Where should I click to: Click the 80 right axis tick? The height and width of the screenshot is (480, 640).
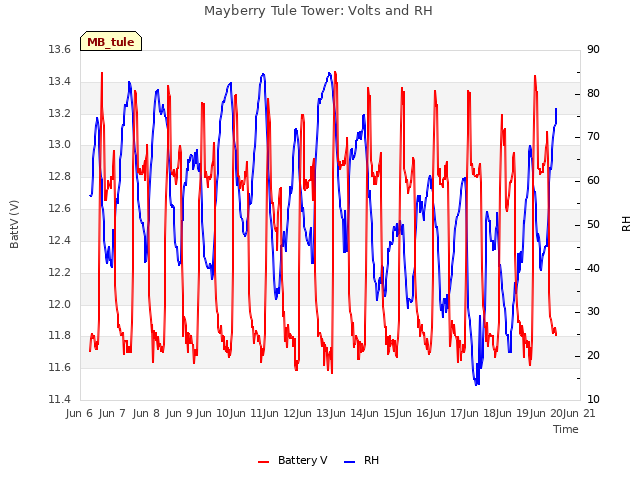(593, 93)
